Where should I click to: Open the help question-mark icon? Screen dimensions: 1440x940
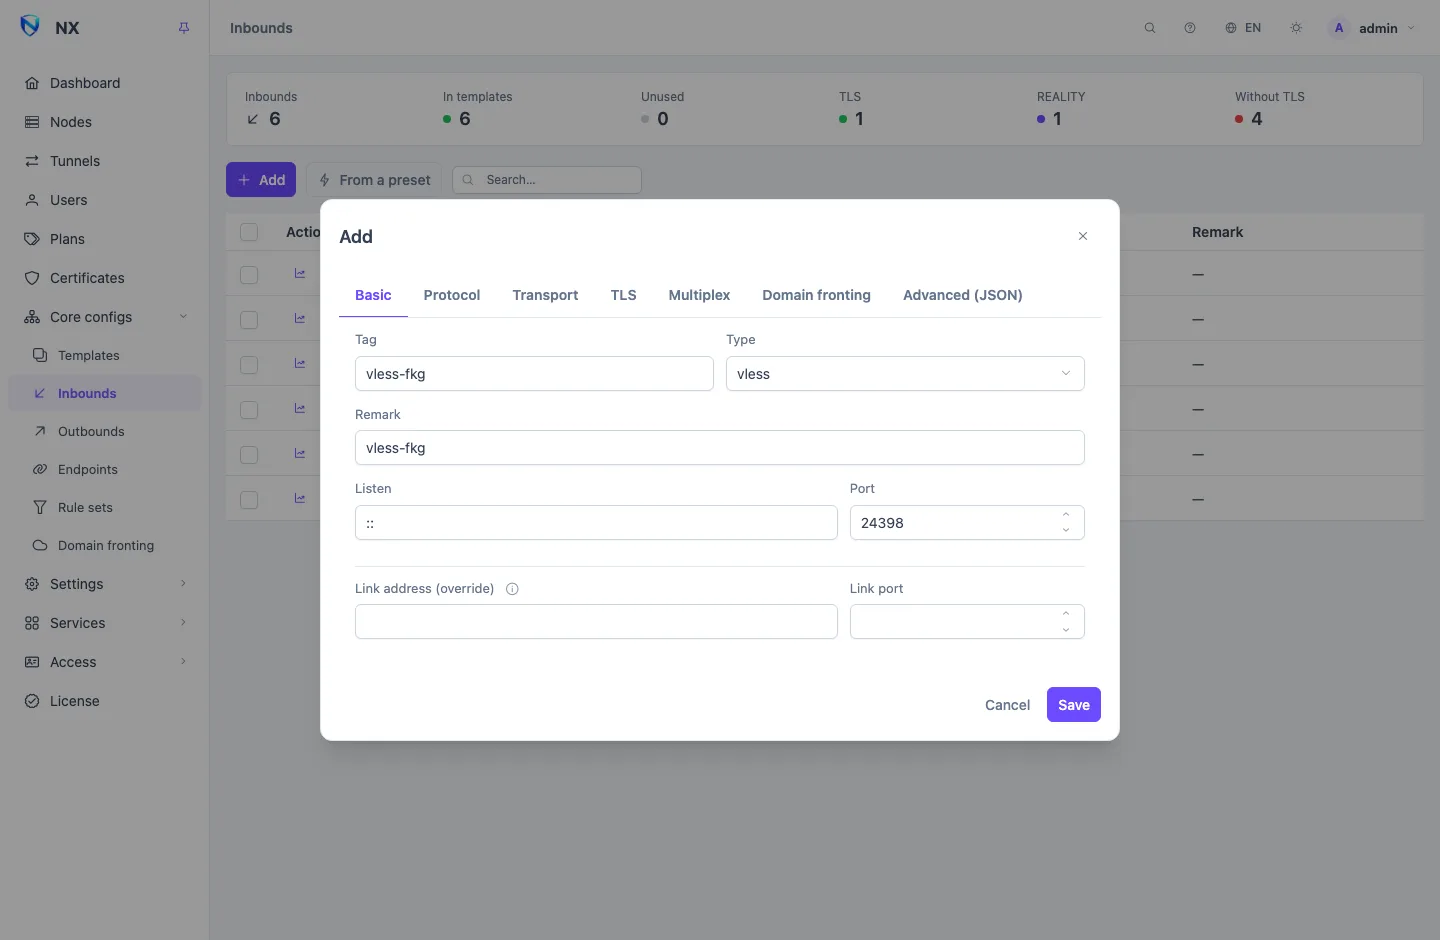tap(1190, 28)
